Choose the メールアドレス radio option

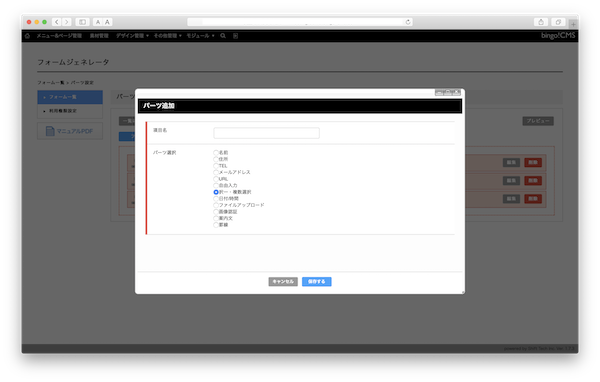pyautogui.click(x=216, y=172)
